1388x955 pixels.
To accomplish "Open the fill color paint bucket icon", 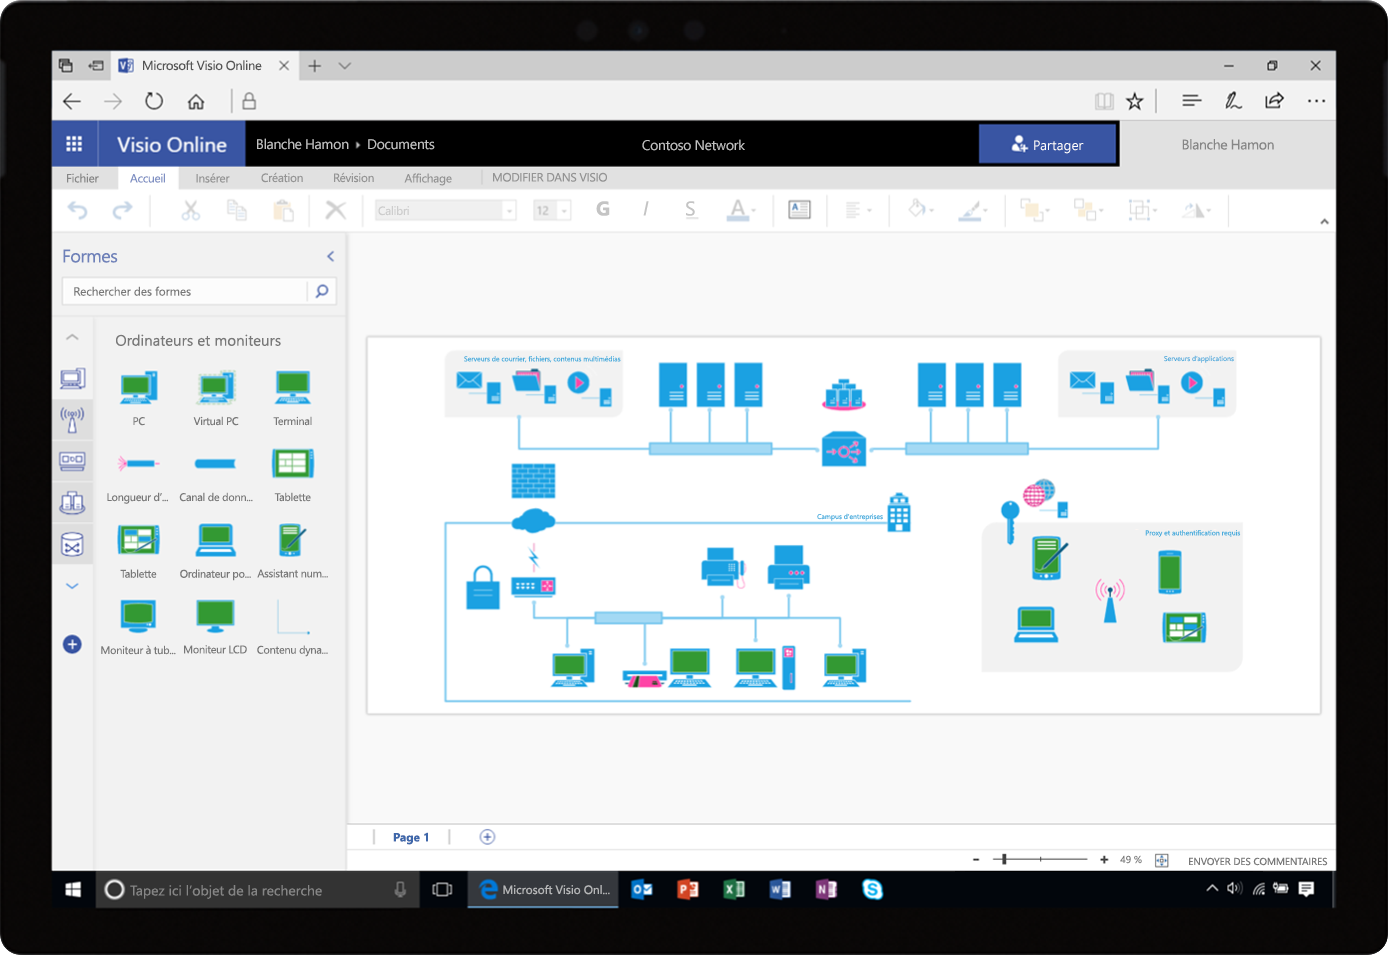I will [917, 210].
